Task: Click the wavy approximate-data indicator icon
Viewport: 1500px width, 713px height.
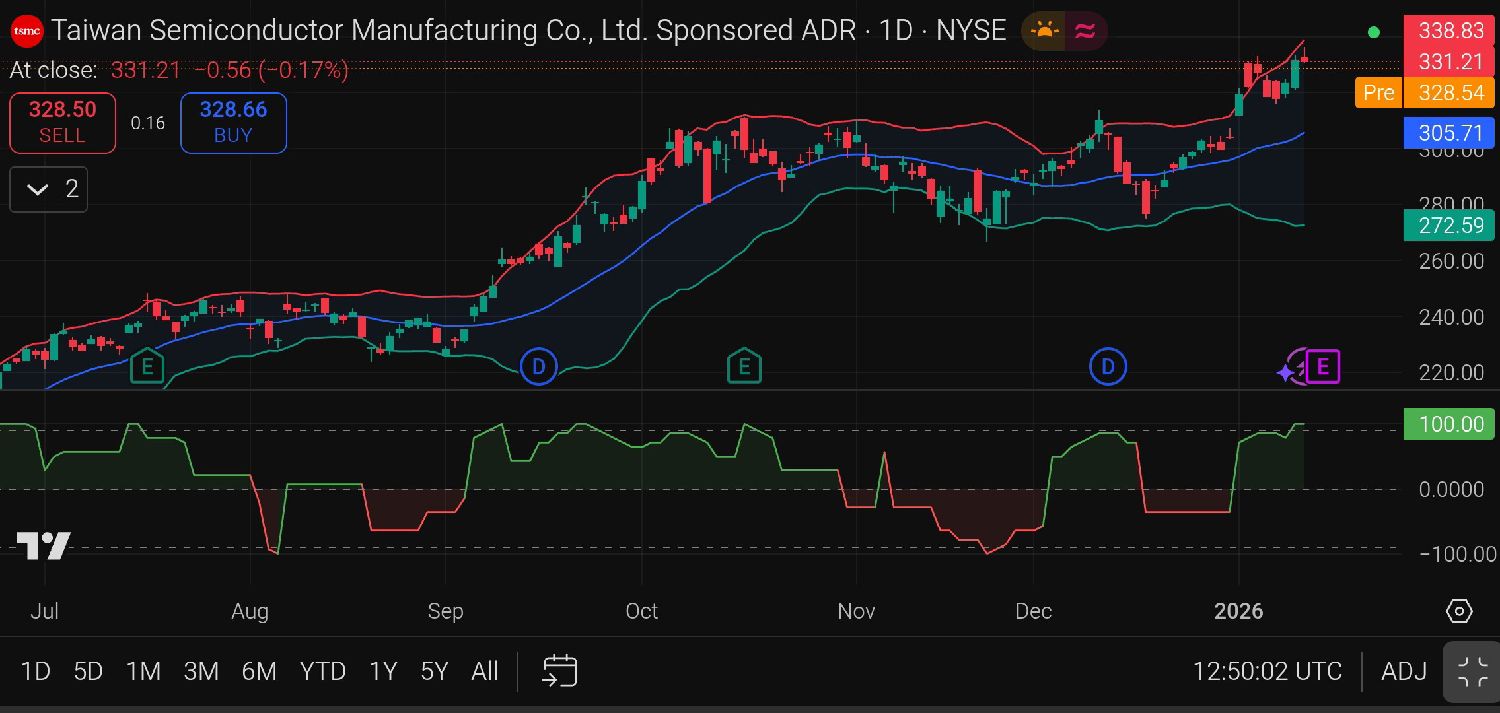Action: [1085, 31]
